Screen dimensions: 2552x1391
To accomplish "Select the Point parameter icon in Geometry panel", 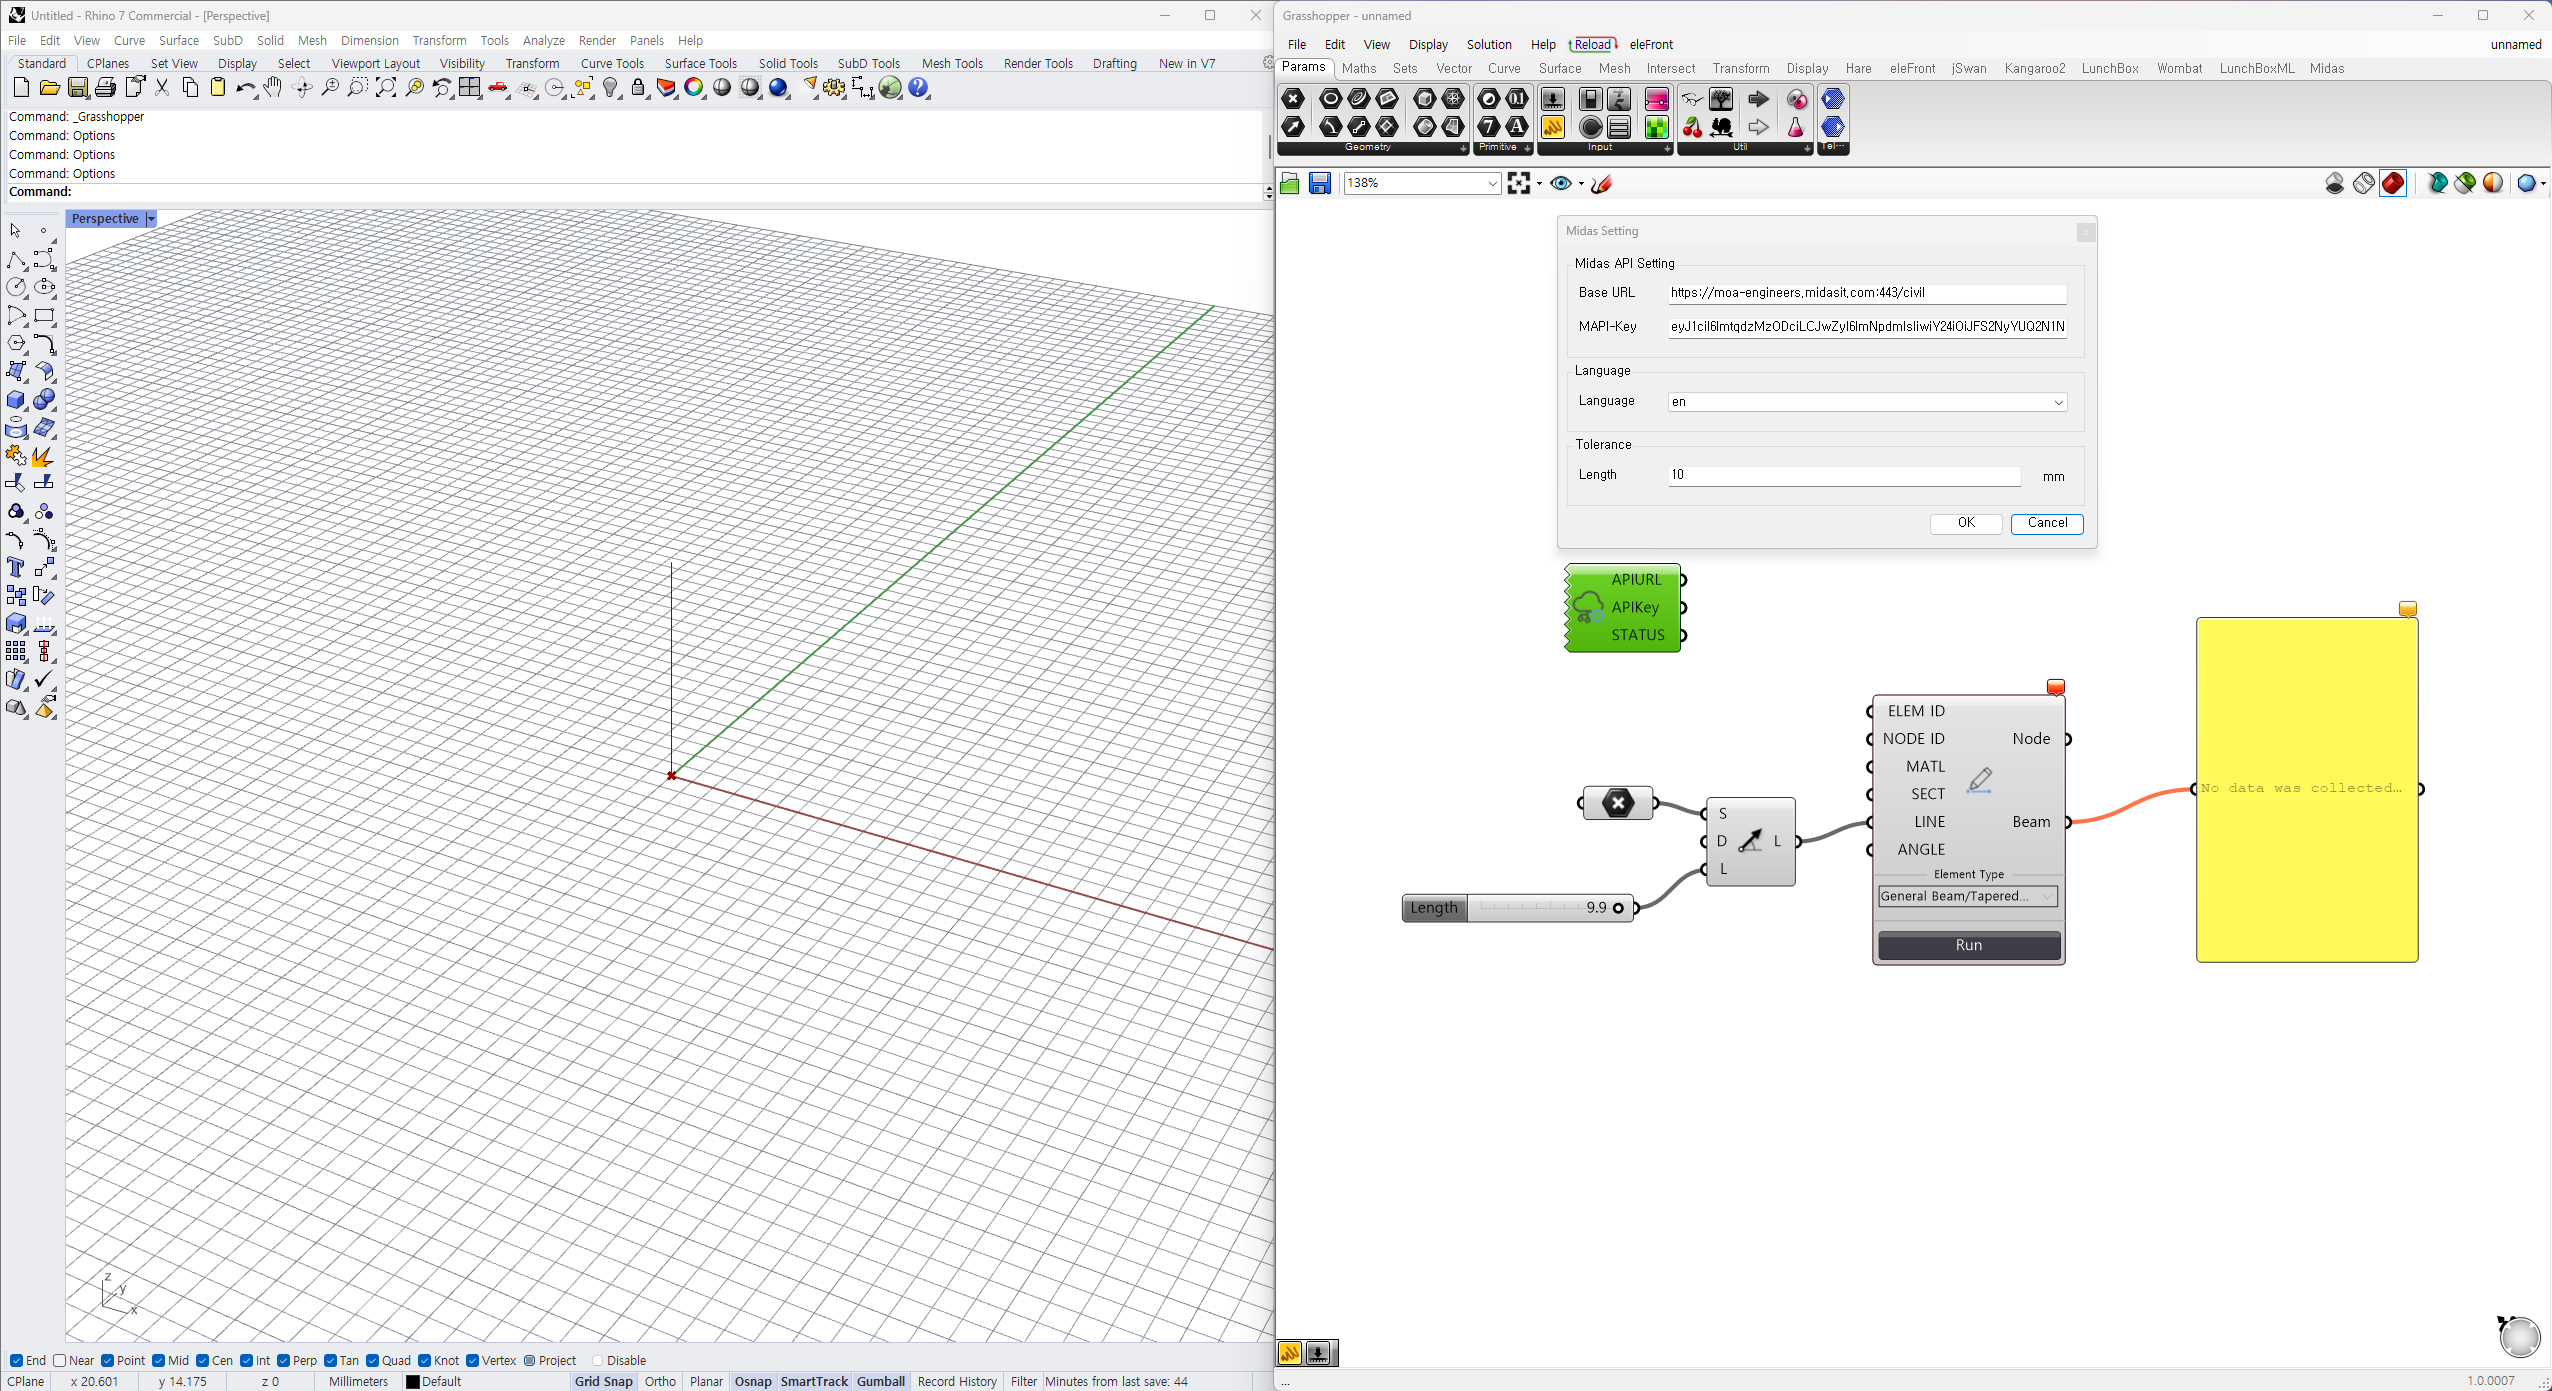I will [x=1293, y=98].
